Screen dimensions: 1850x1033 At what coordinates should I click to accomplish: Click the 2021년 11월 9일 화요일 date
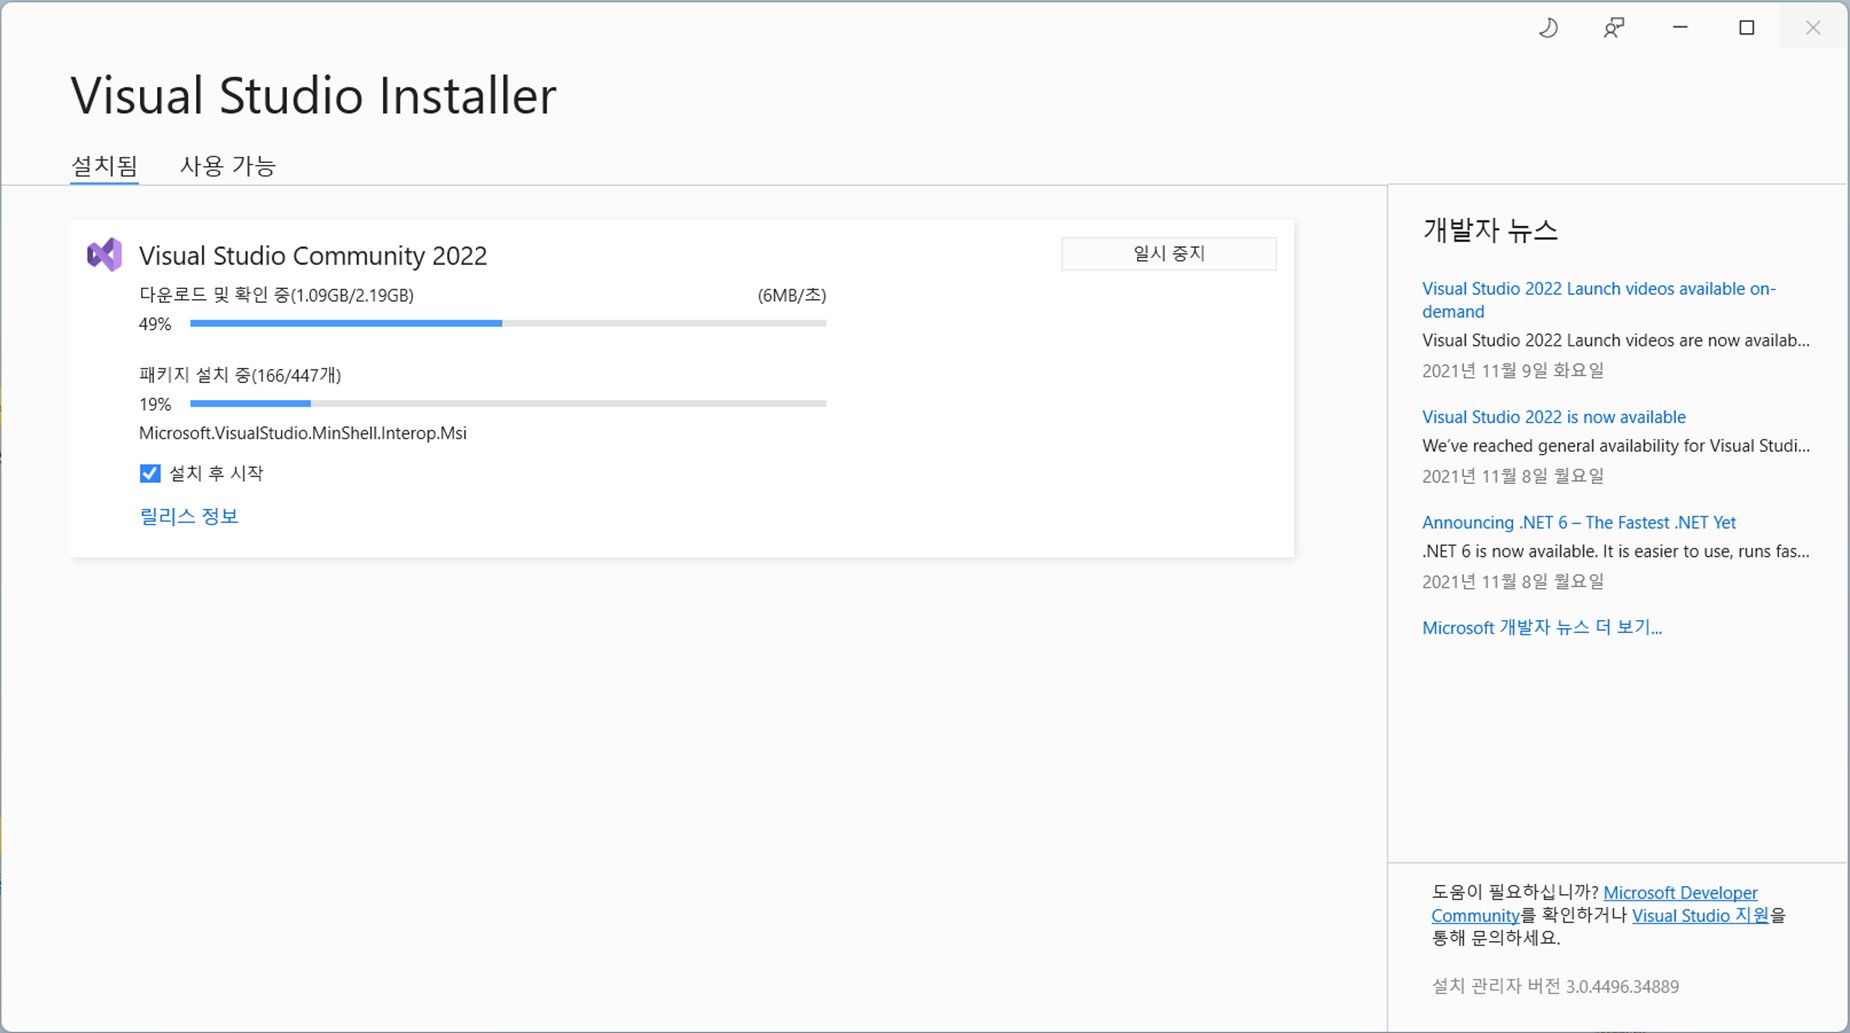1513,370
